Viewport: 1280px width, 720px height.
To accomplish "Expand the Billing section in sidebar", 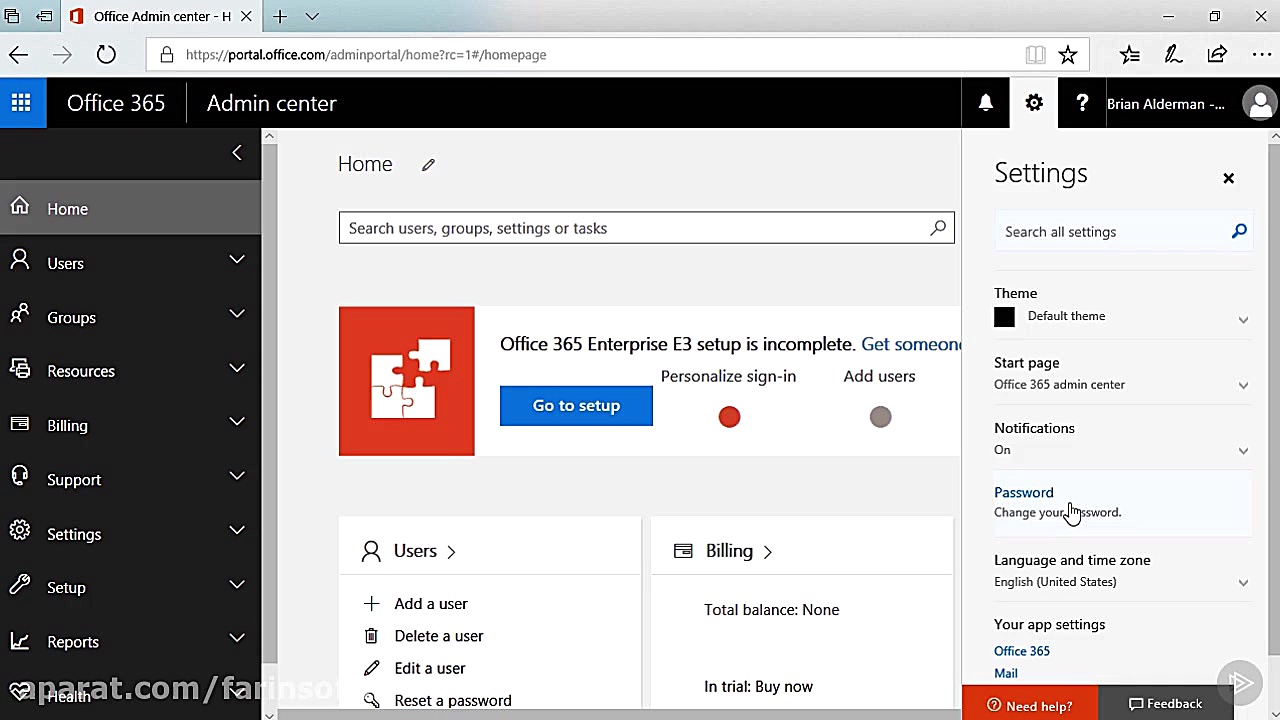I will point(237,422).
